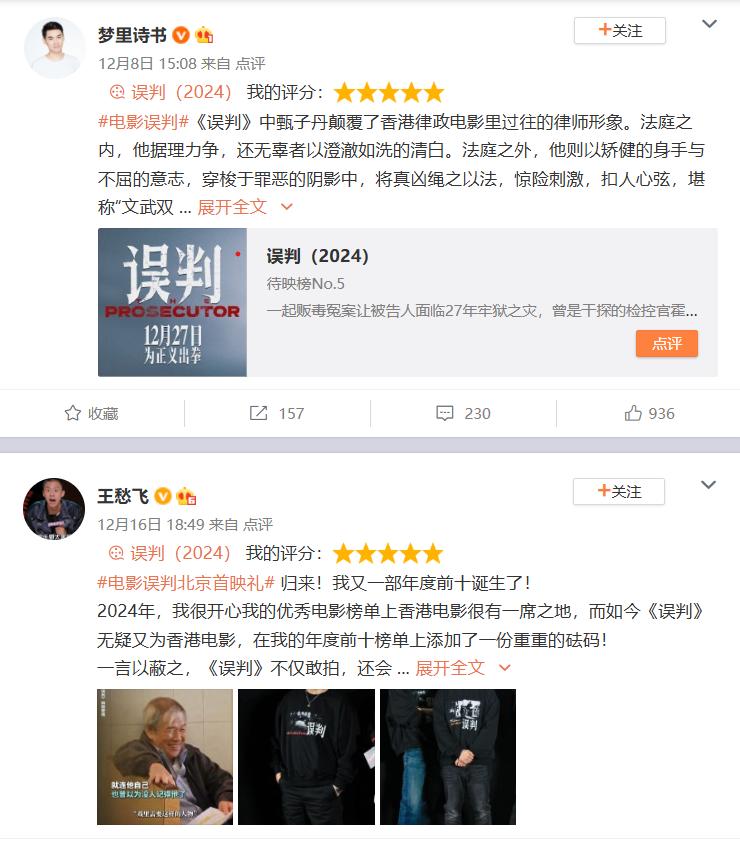Screen dimensions: 740x847
Task: Open the #电影误判# hashtag topic
Action: [143, 122]
